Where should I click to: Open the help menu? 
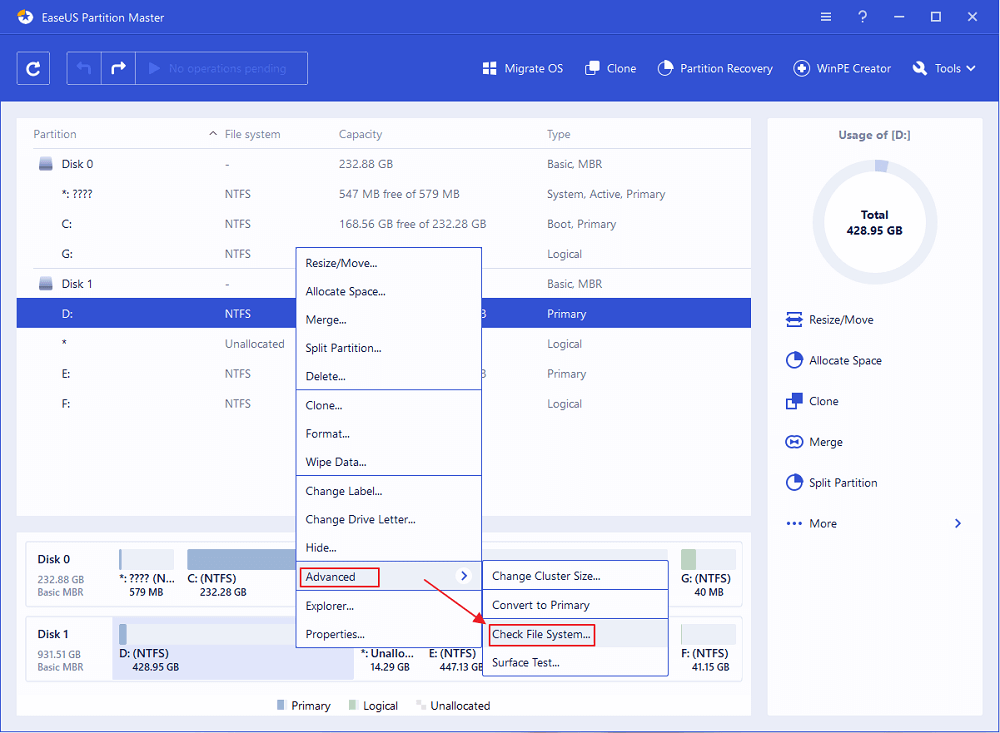coord(862,16)
